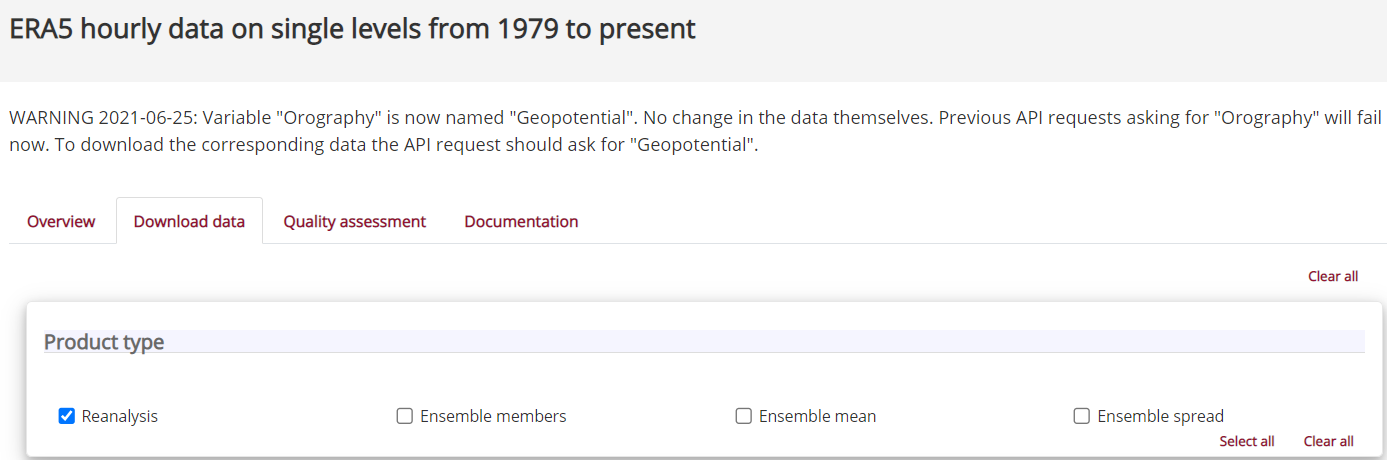Tick the Ensemble mean checkbox box

point(744,416)
